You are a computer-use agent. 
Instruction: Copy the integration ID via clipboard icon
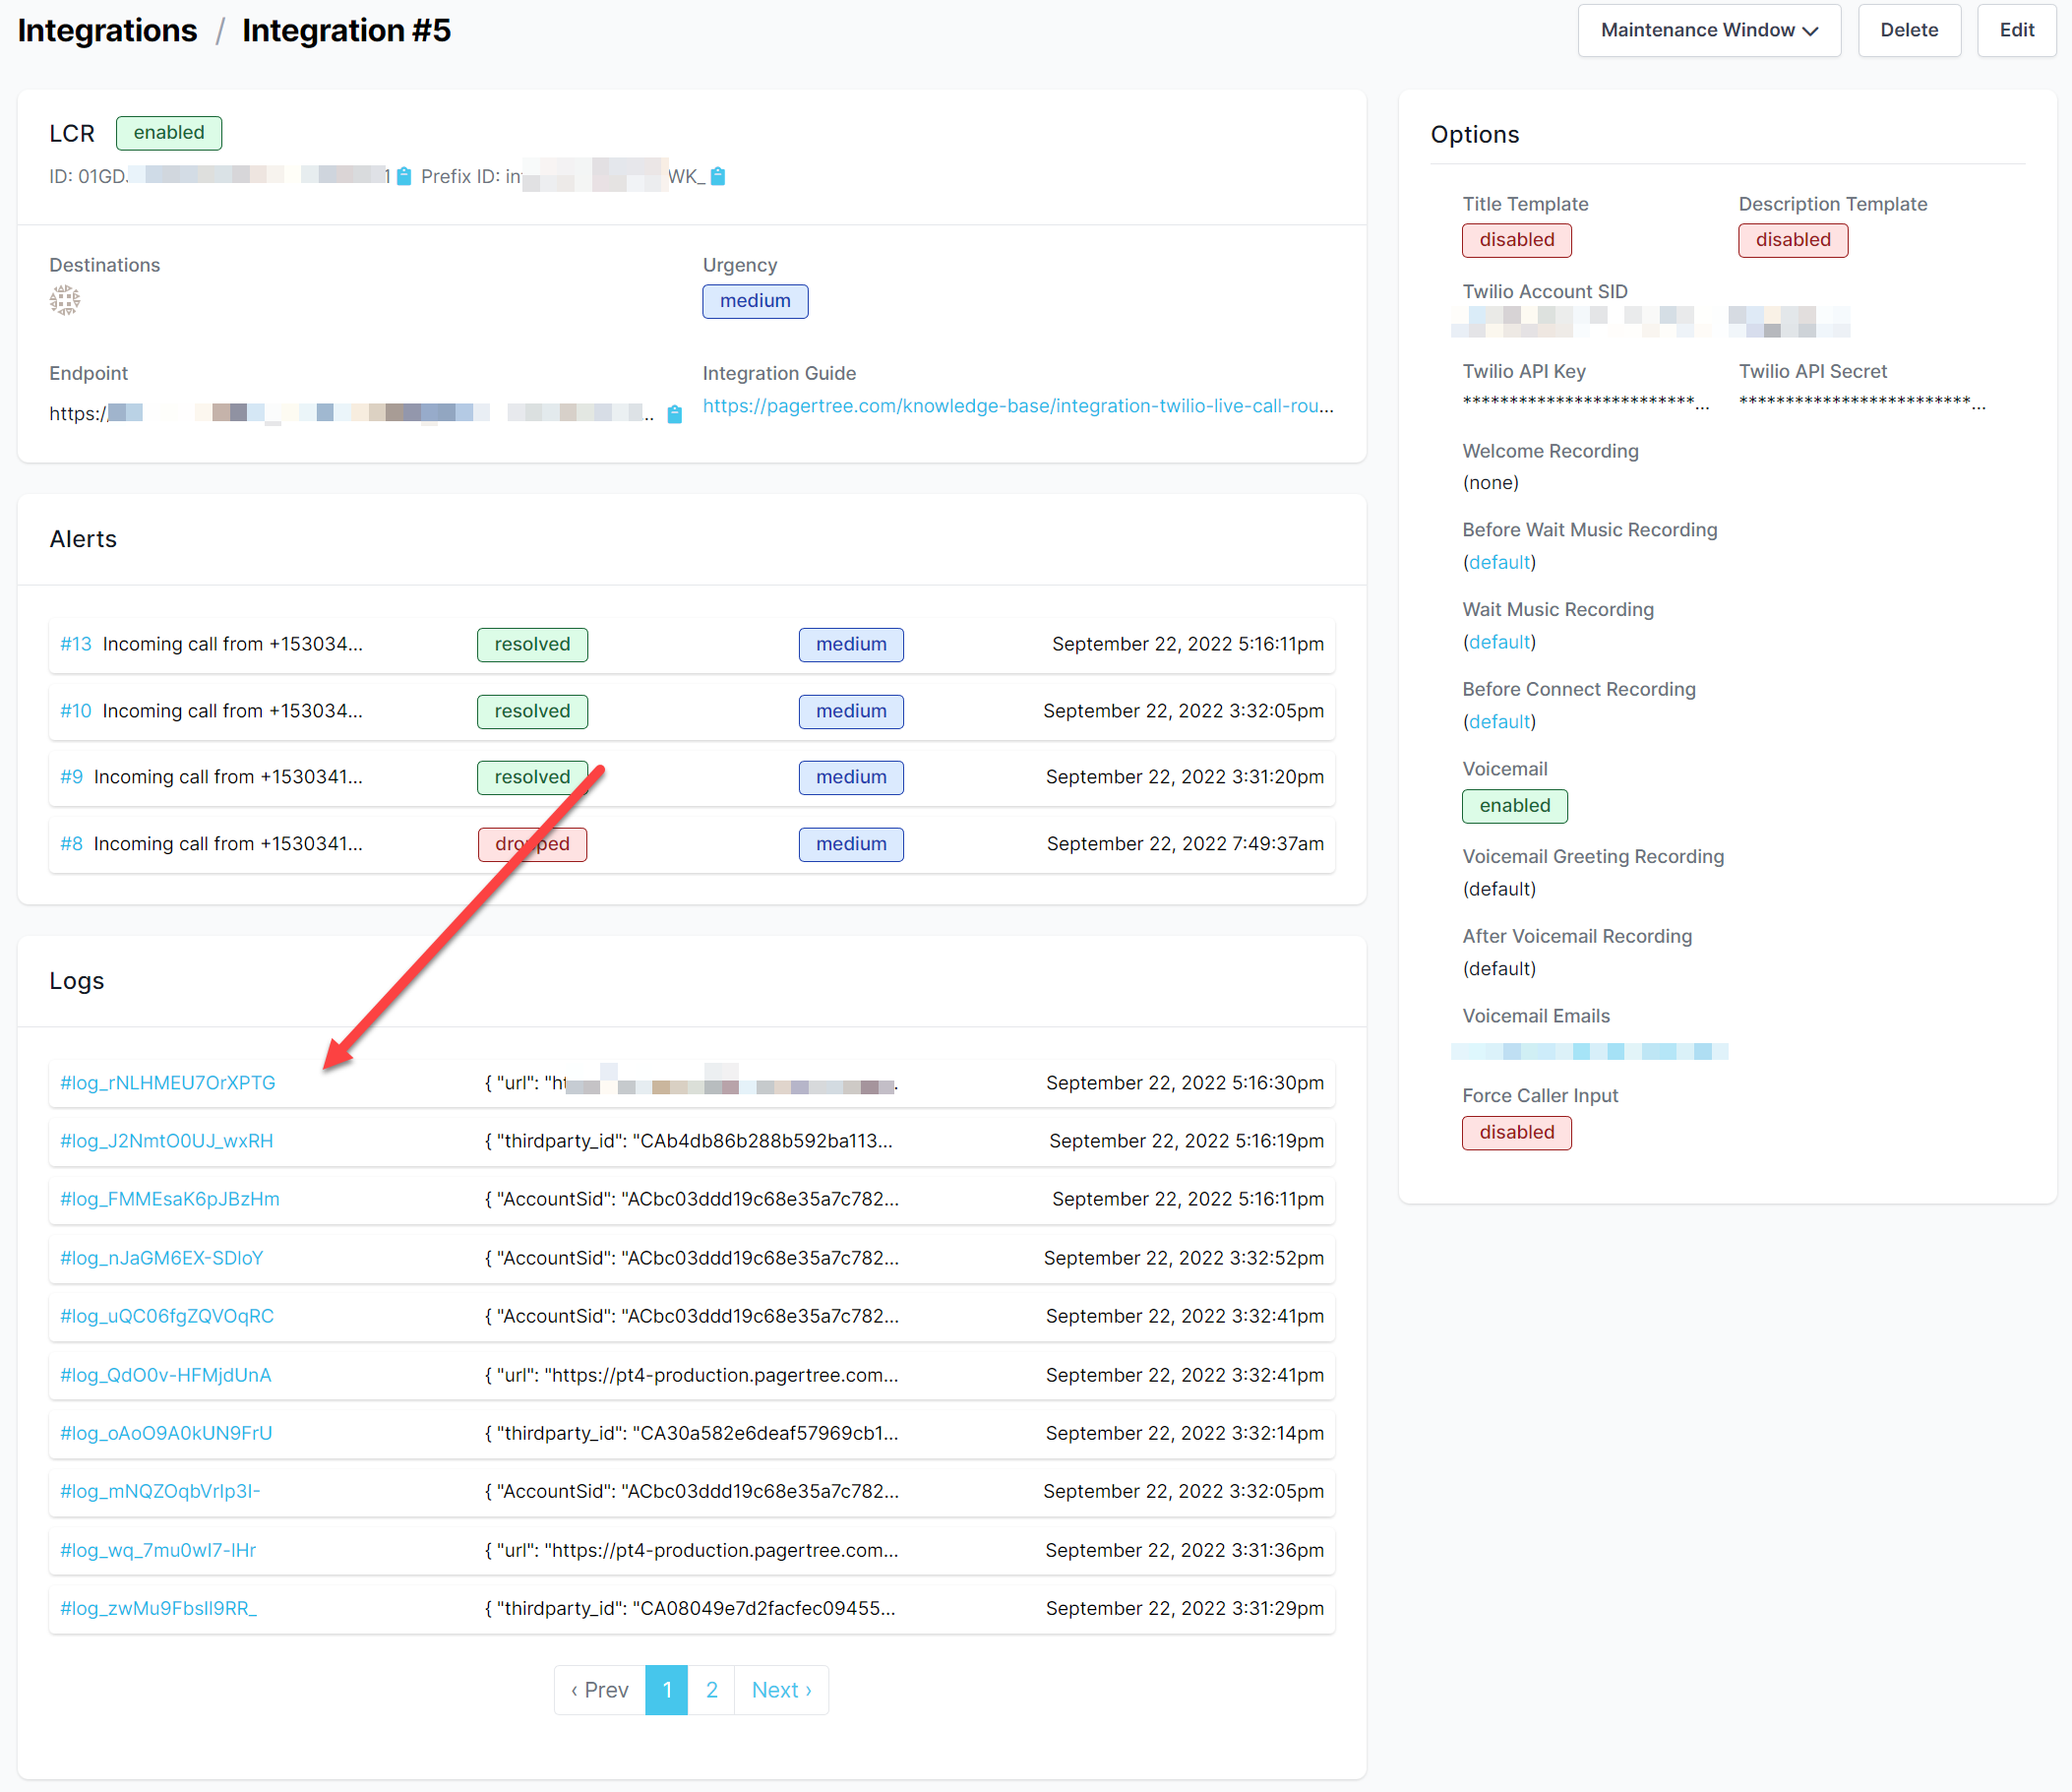click(x=404, y=177)
